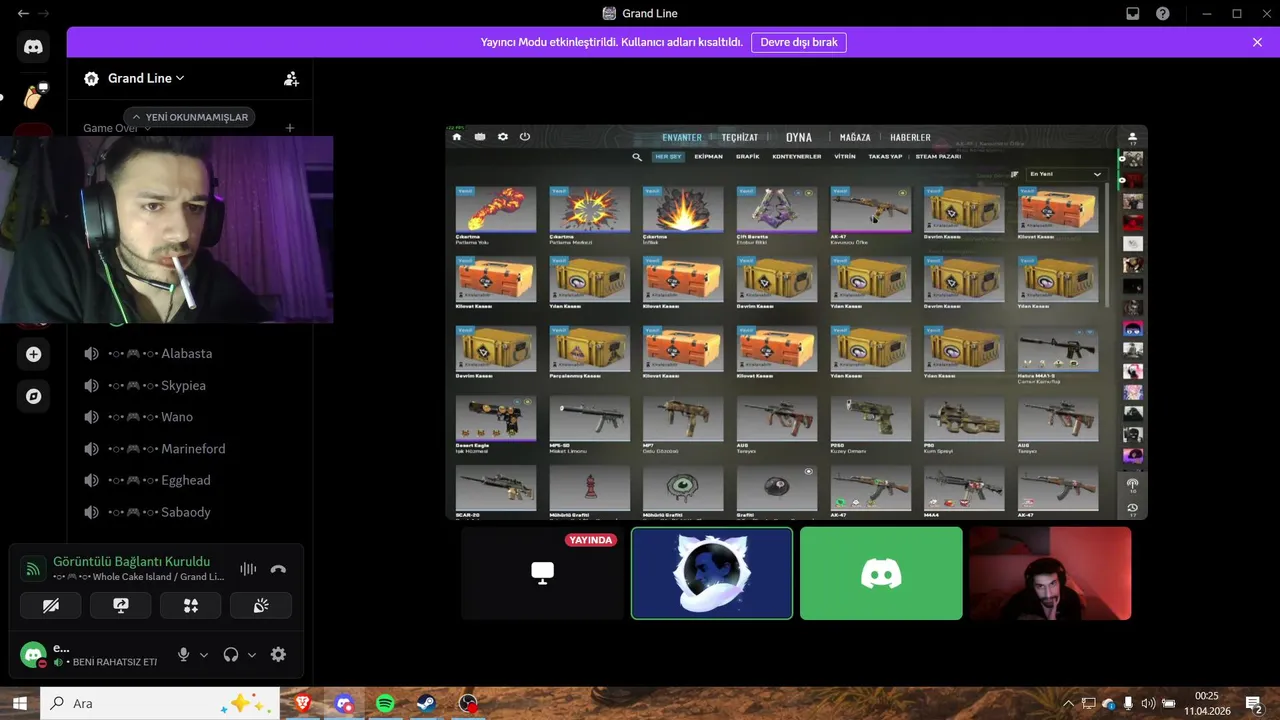This screenshot has width=1280, height=720.
Task: Select the MAĞAZA tab in the stream
Action: (x=855, y=137)
